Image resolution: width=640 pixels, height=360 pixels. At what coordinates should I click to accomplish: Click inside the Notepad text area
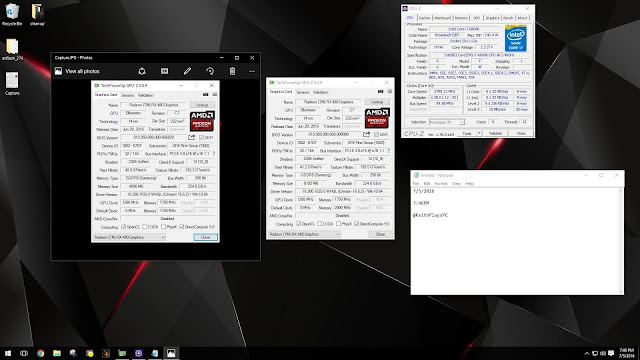[x=516, y=241]
